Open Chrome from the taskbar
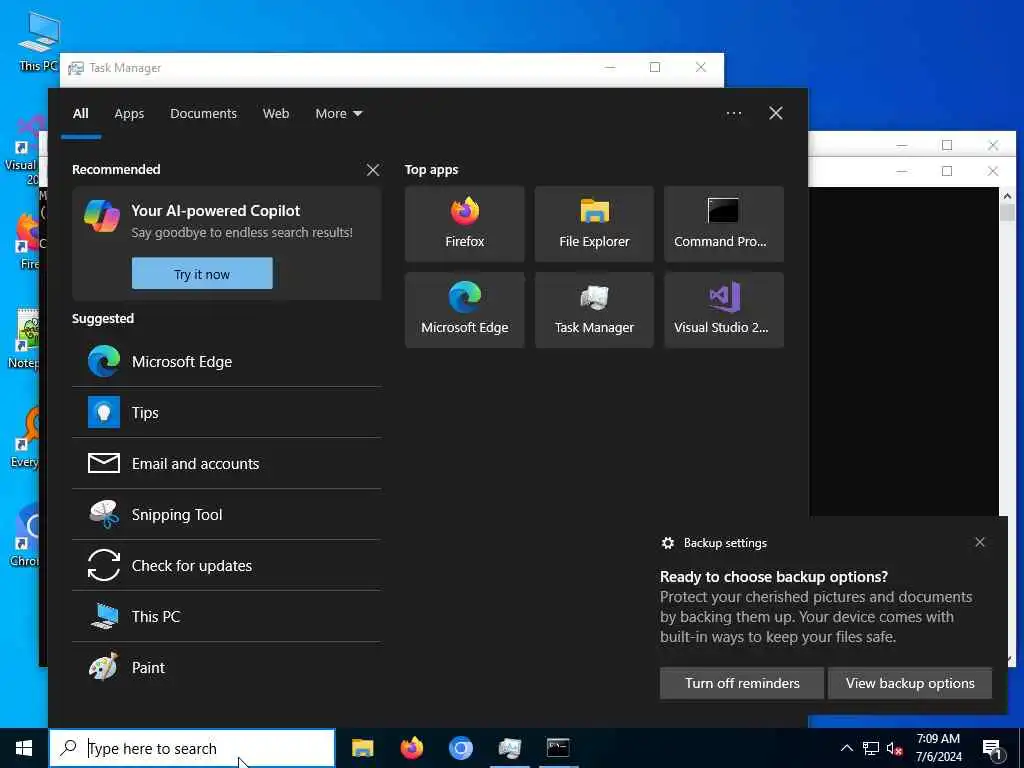Screen dimensions: 1024x768 coord(460,748)
